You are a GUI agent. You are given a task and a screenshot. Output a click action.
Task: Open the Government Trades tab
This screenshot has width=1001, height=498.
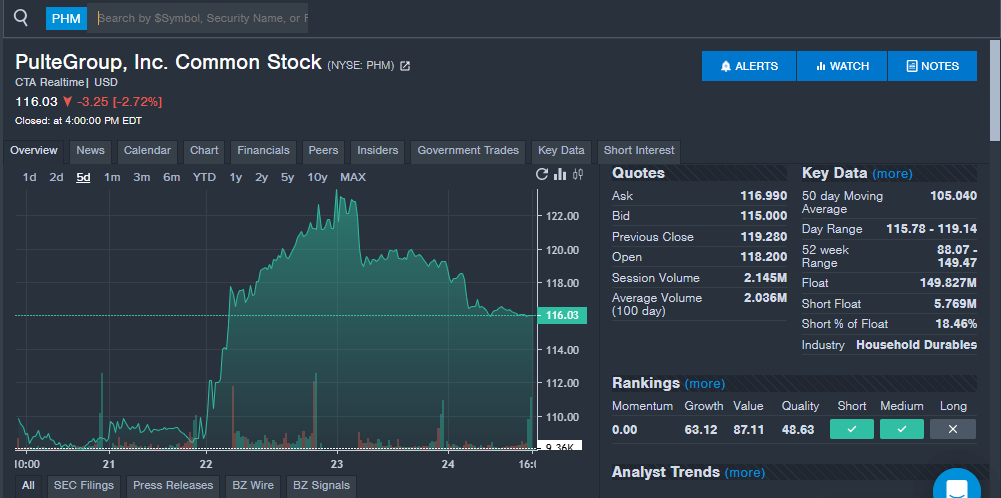point(468,151)
